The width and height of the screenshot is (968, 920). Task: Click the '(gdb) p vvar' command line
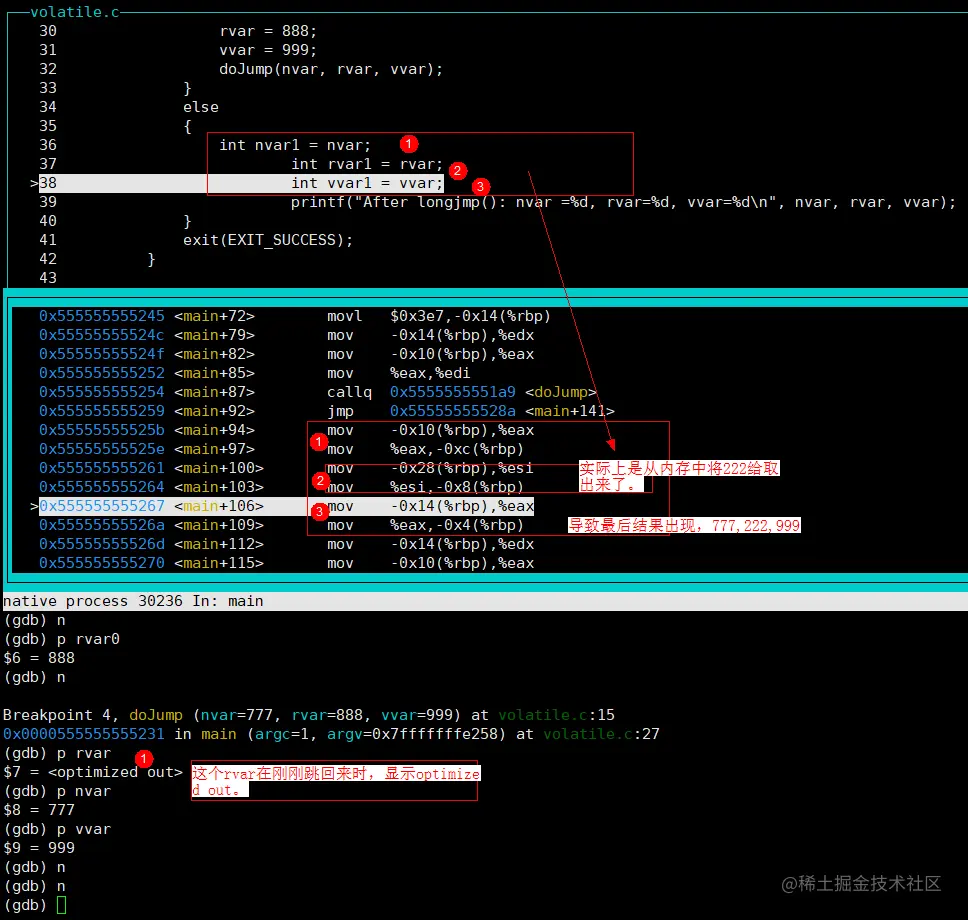57,829
